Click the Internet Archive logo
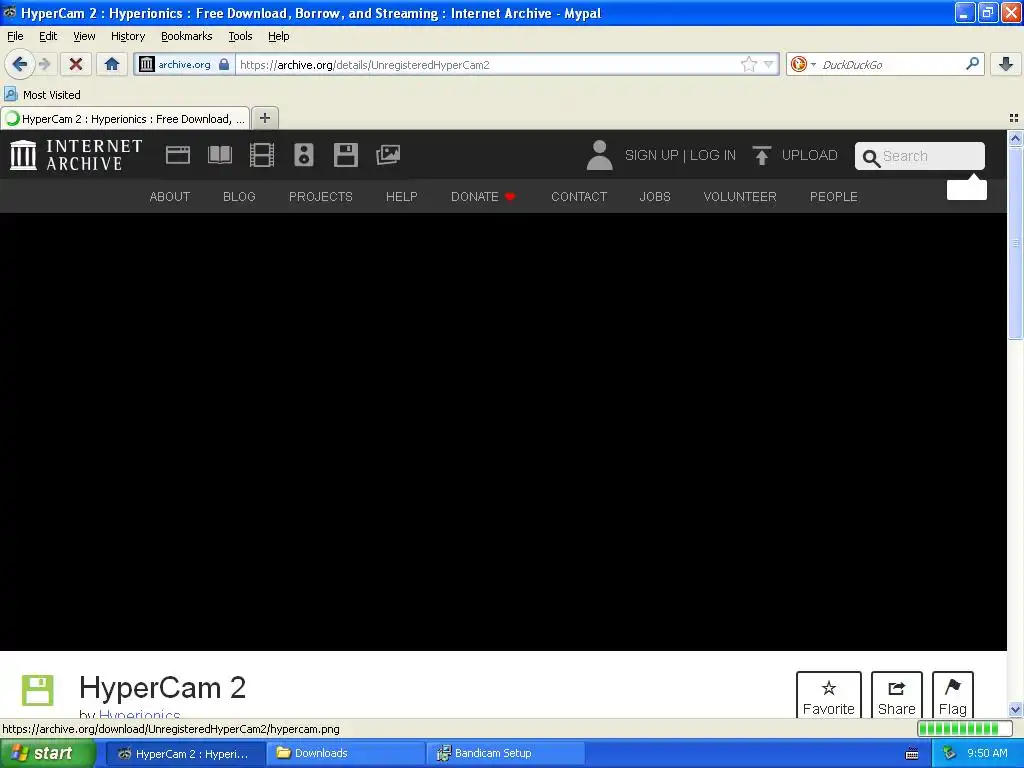Screen dimensions: 1024x768 [76, 155]
